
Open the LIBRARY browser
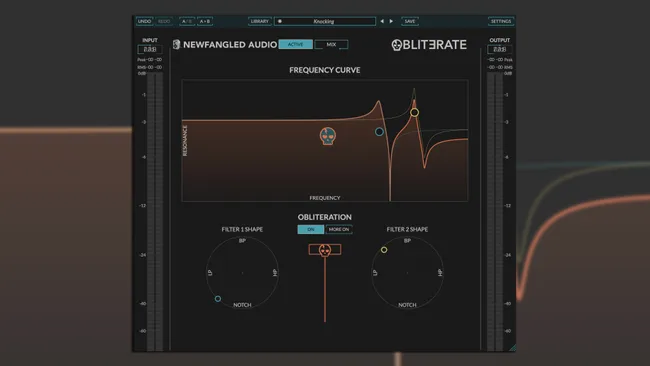point(260,21)
